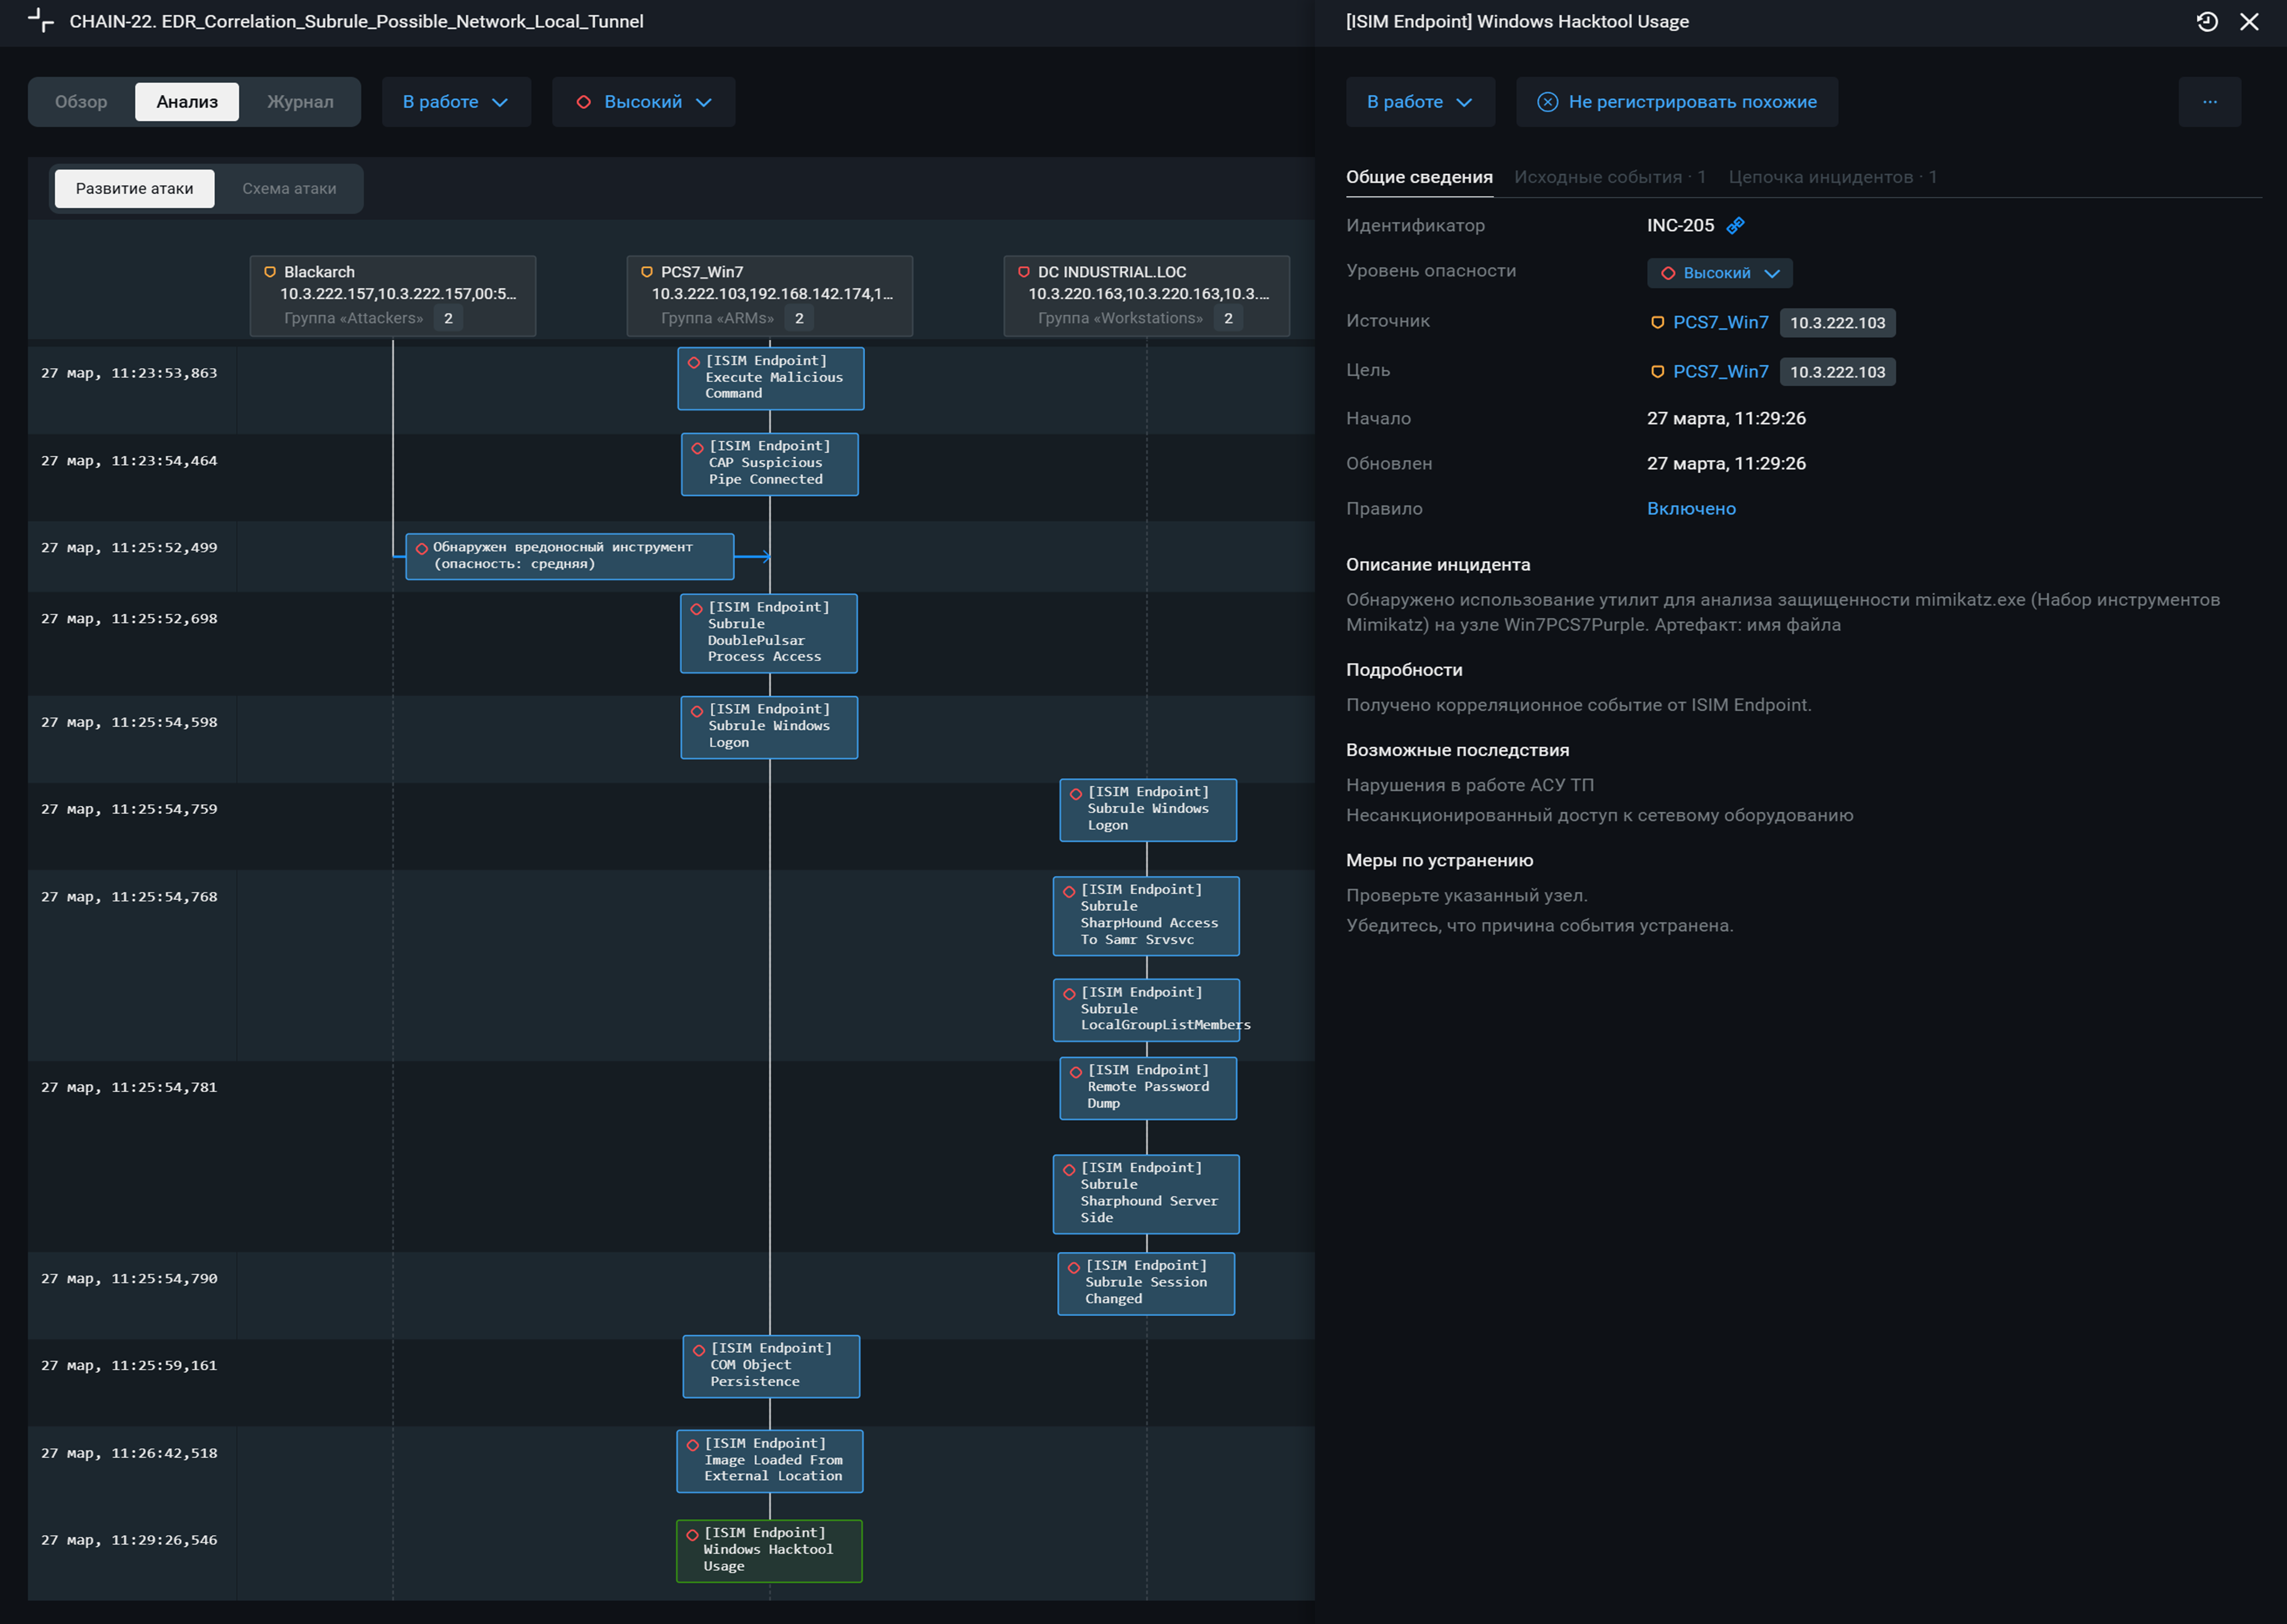Select Image Loaded From External Location node

(x=769, y=1461)
